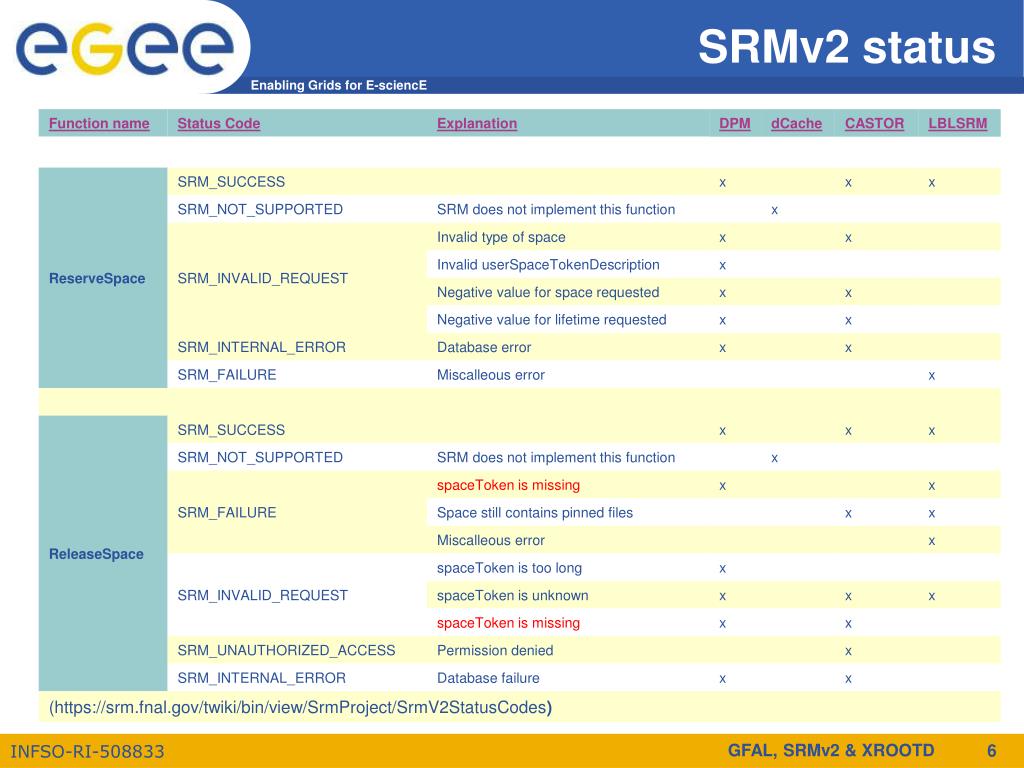The image size is (1024, 768).
Task: Click the SRMv2 status slide title
Action: (x=846, y=48)
